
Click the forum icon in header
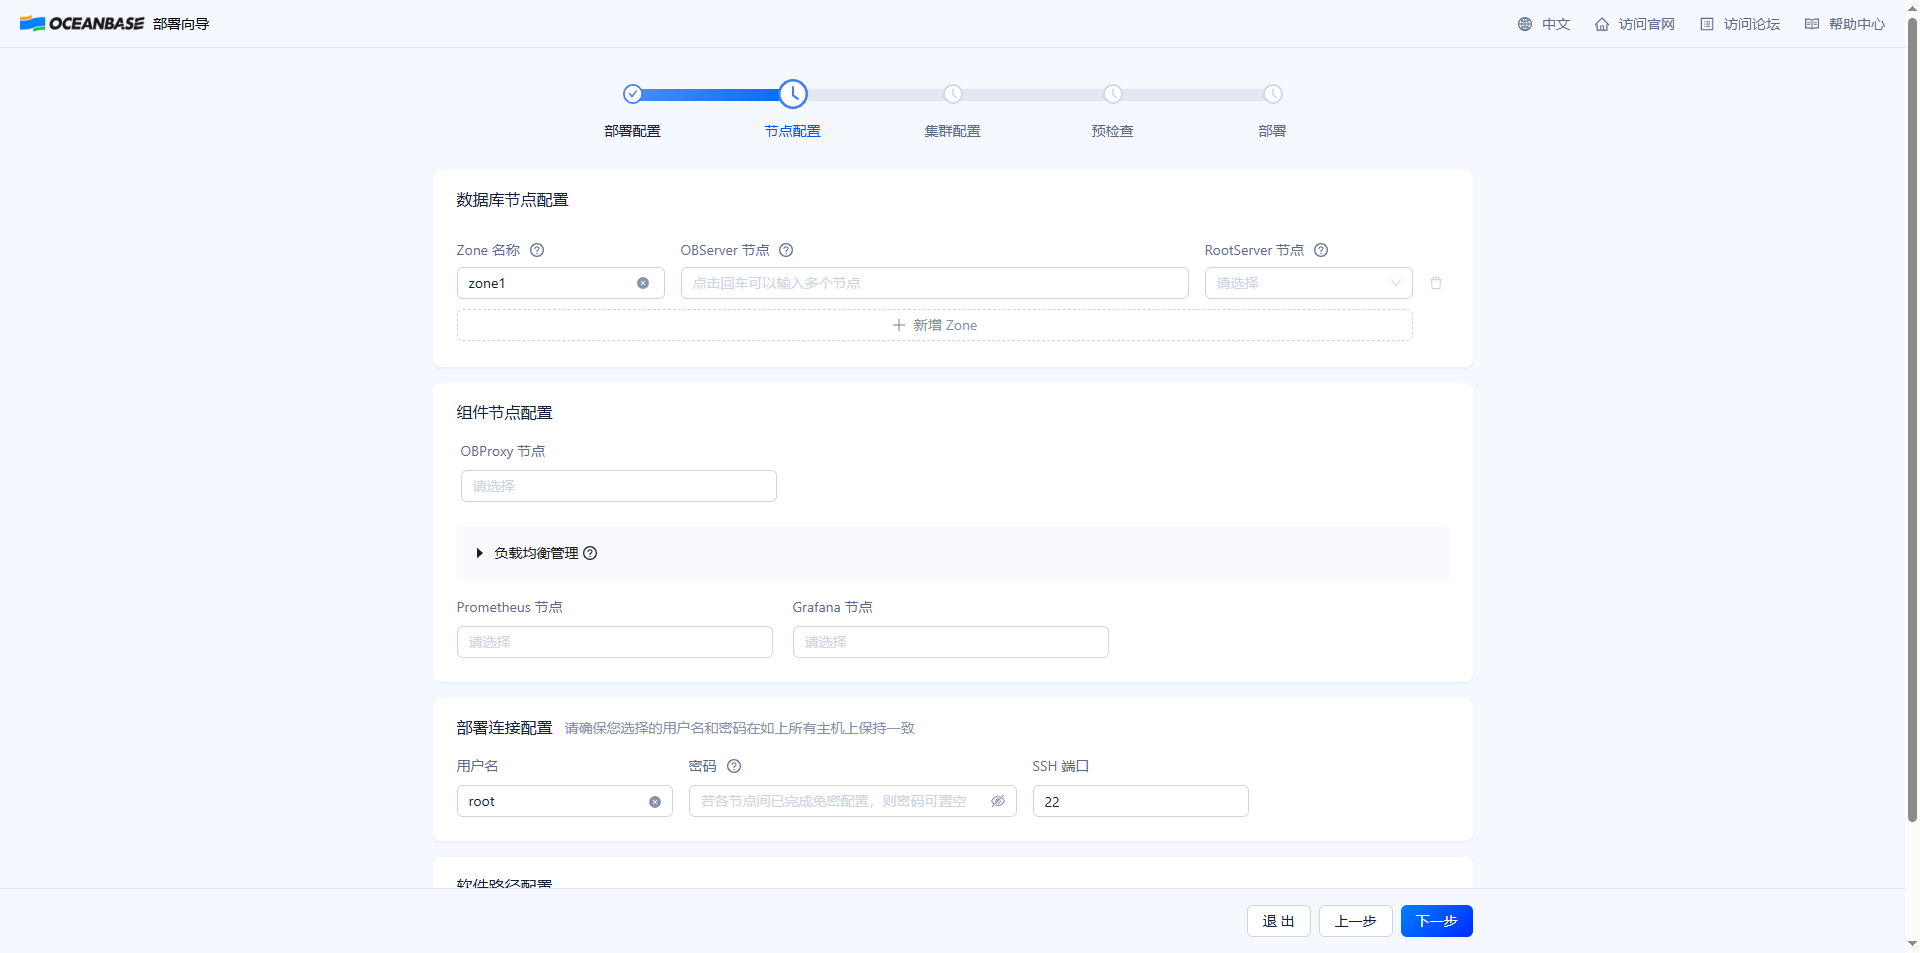tap(1707, 24)
